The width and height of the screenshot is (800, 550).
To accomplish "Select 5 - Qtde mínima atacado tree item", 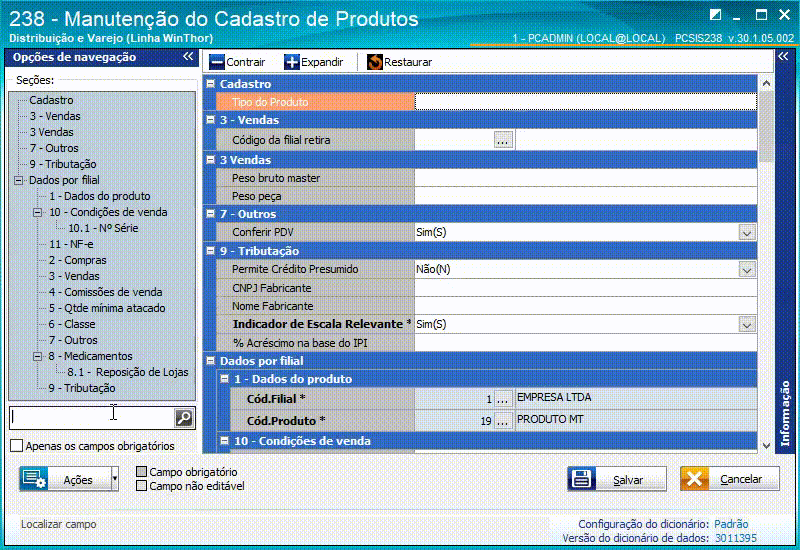I will point(107,308).
